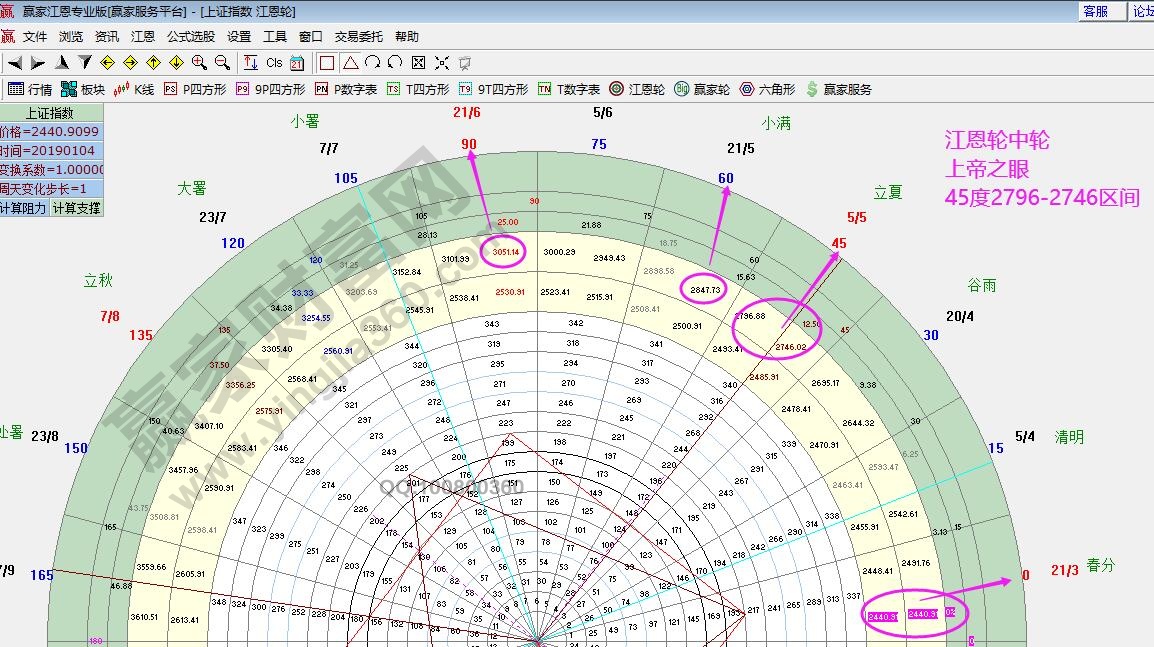
Task: Click the 时间 date field
Action: pyautogui.click(x=50, y=151)
